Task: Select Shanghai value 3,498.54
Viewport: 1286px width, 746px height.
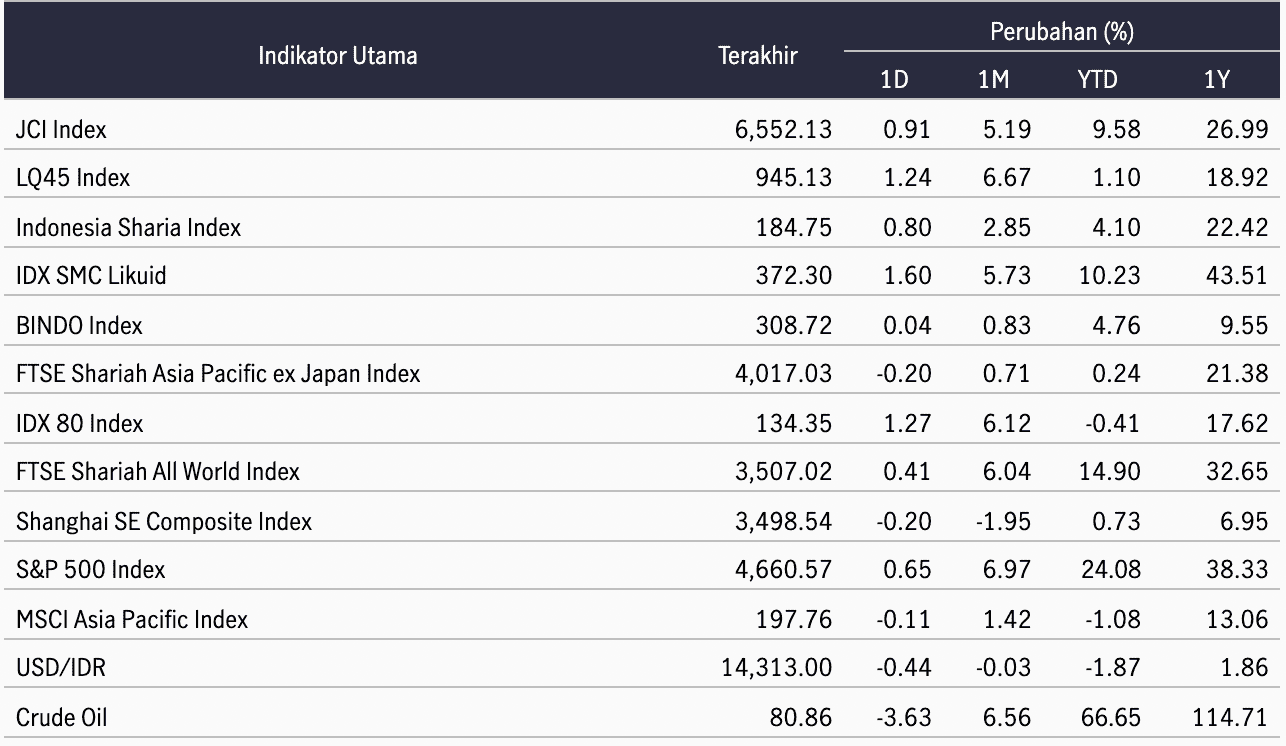Action: click(784, 521)
